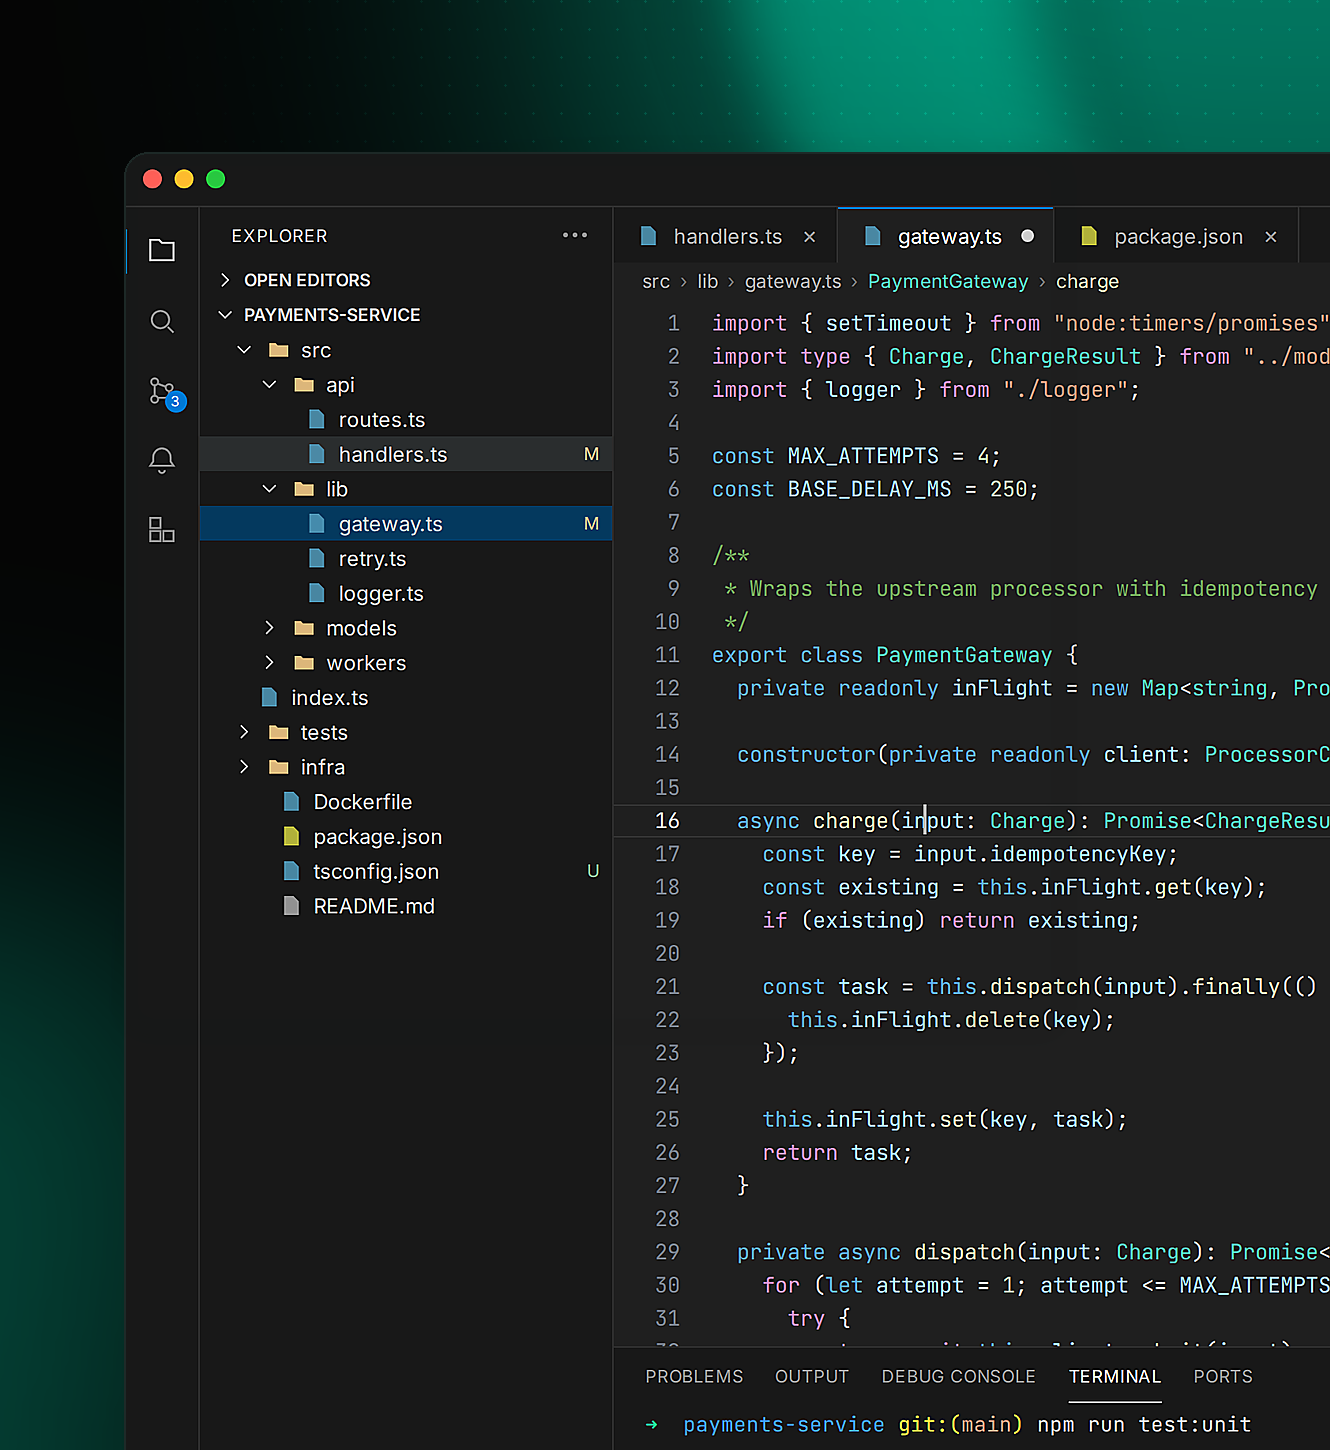This screenshot has height=1450, width=1330.
Task: Click the gateway.ts tab file icon
Action: 872,236
